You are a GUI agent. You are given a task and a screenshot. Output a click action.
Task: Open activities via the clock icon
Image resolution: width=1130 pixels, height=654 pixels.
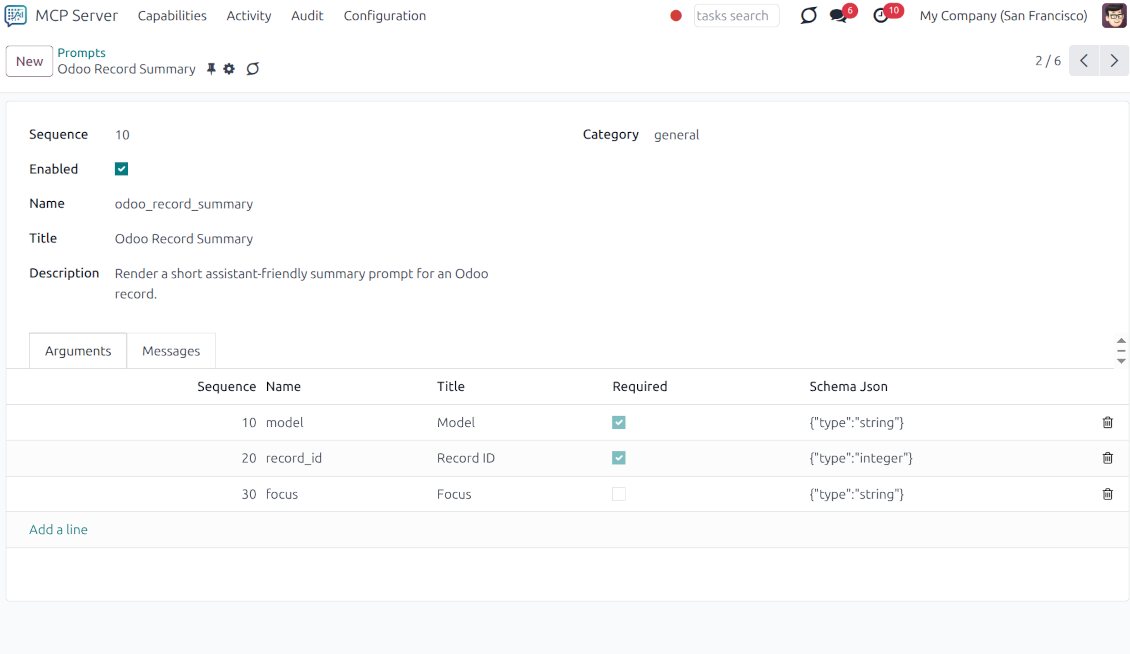coord(878,16)
